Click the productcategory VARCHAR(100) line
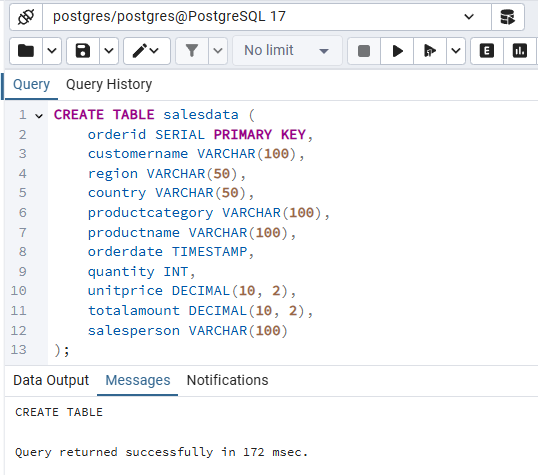Viewport: 538px width, 475px height. point(209,213)
